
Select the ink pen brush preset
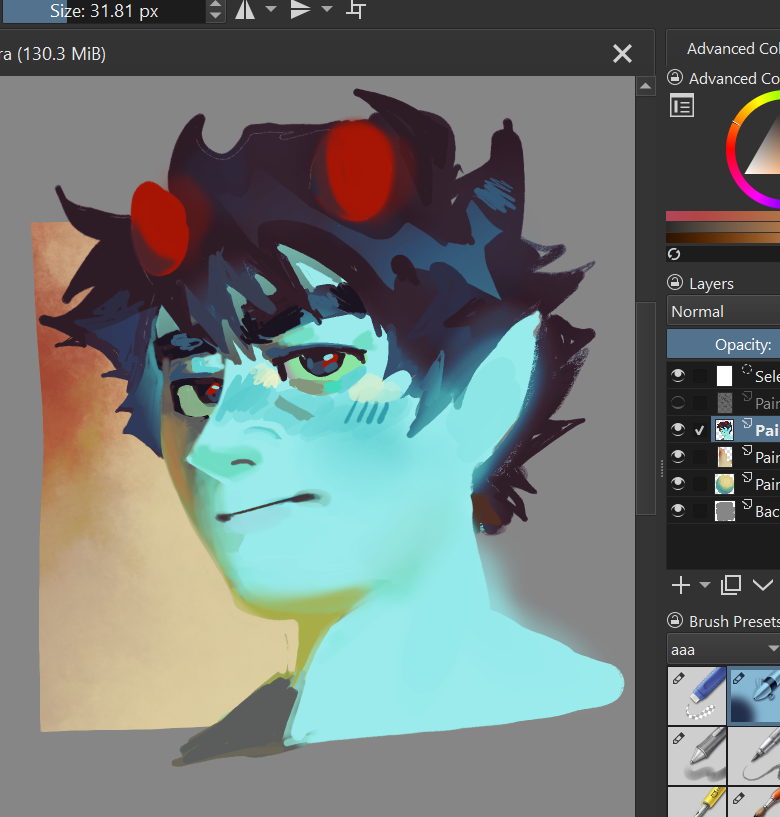pyautogui.click(x=754, y=756)
